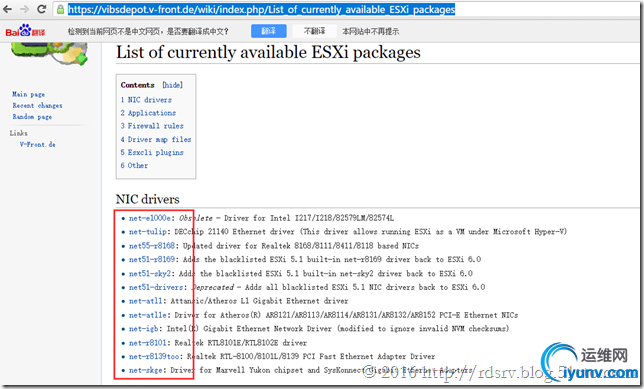Jump to 4 Driver map files section
The height and width of the screenshot is (389, 644).
pyautogui.click(x=156, y=139)
